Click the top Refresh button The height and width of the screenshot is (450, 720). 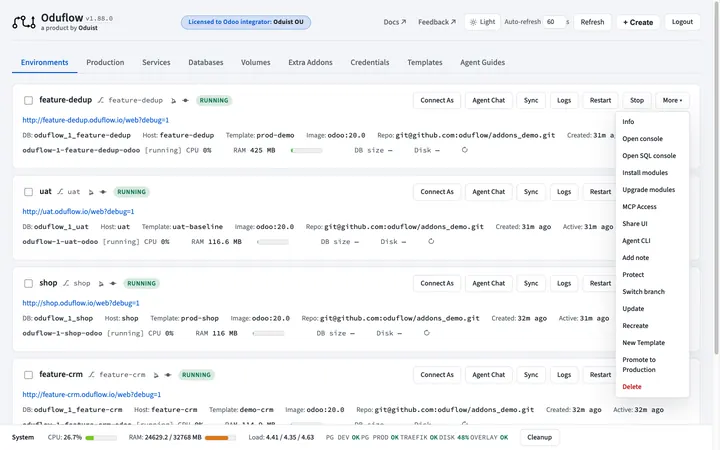(592, 22)
